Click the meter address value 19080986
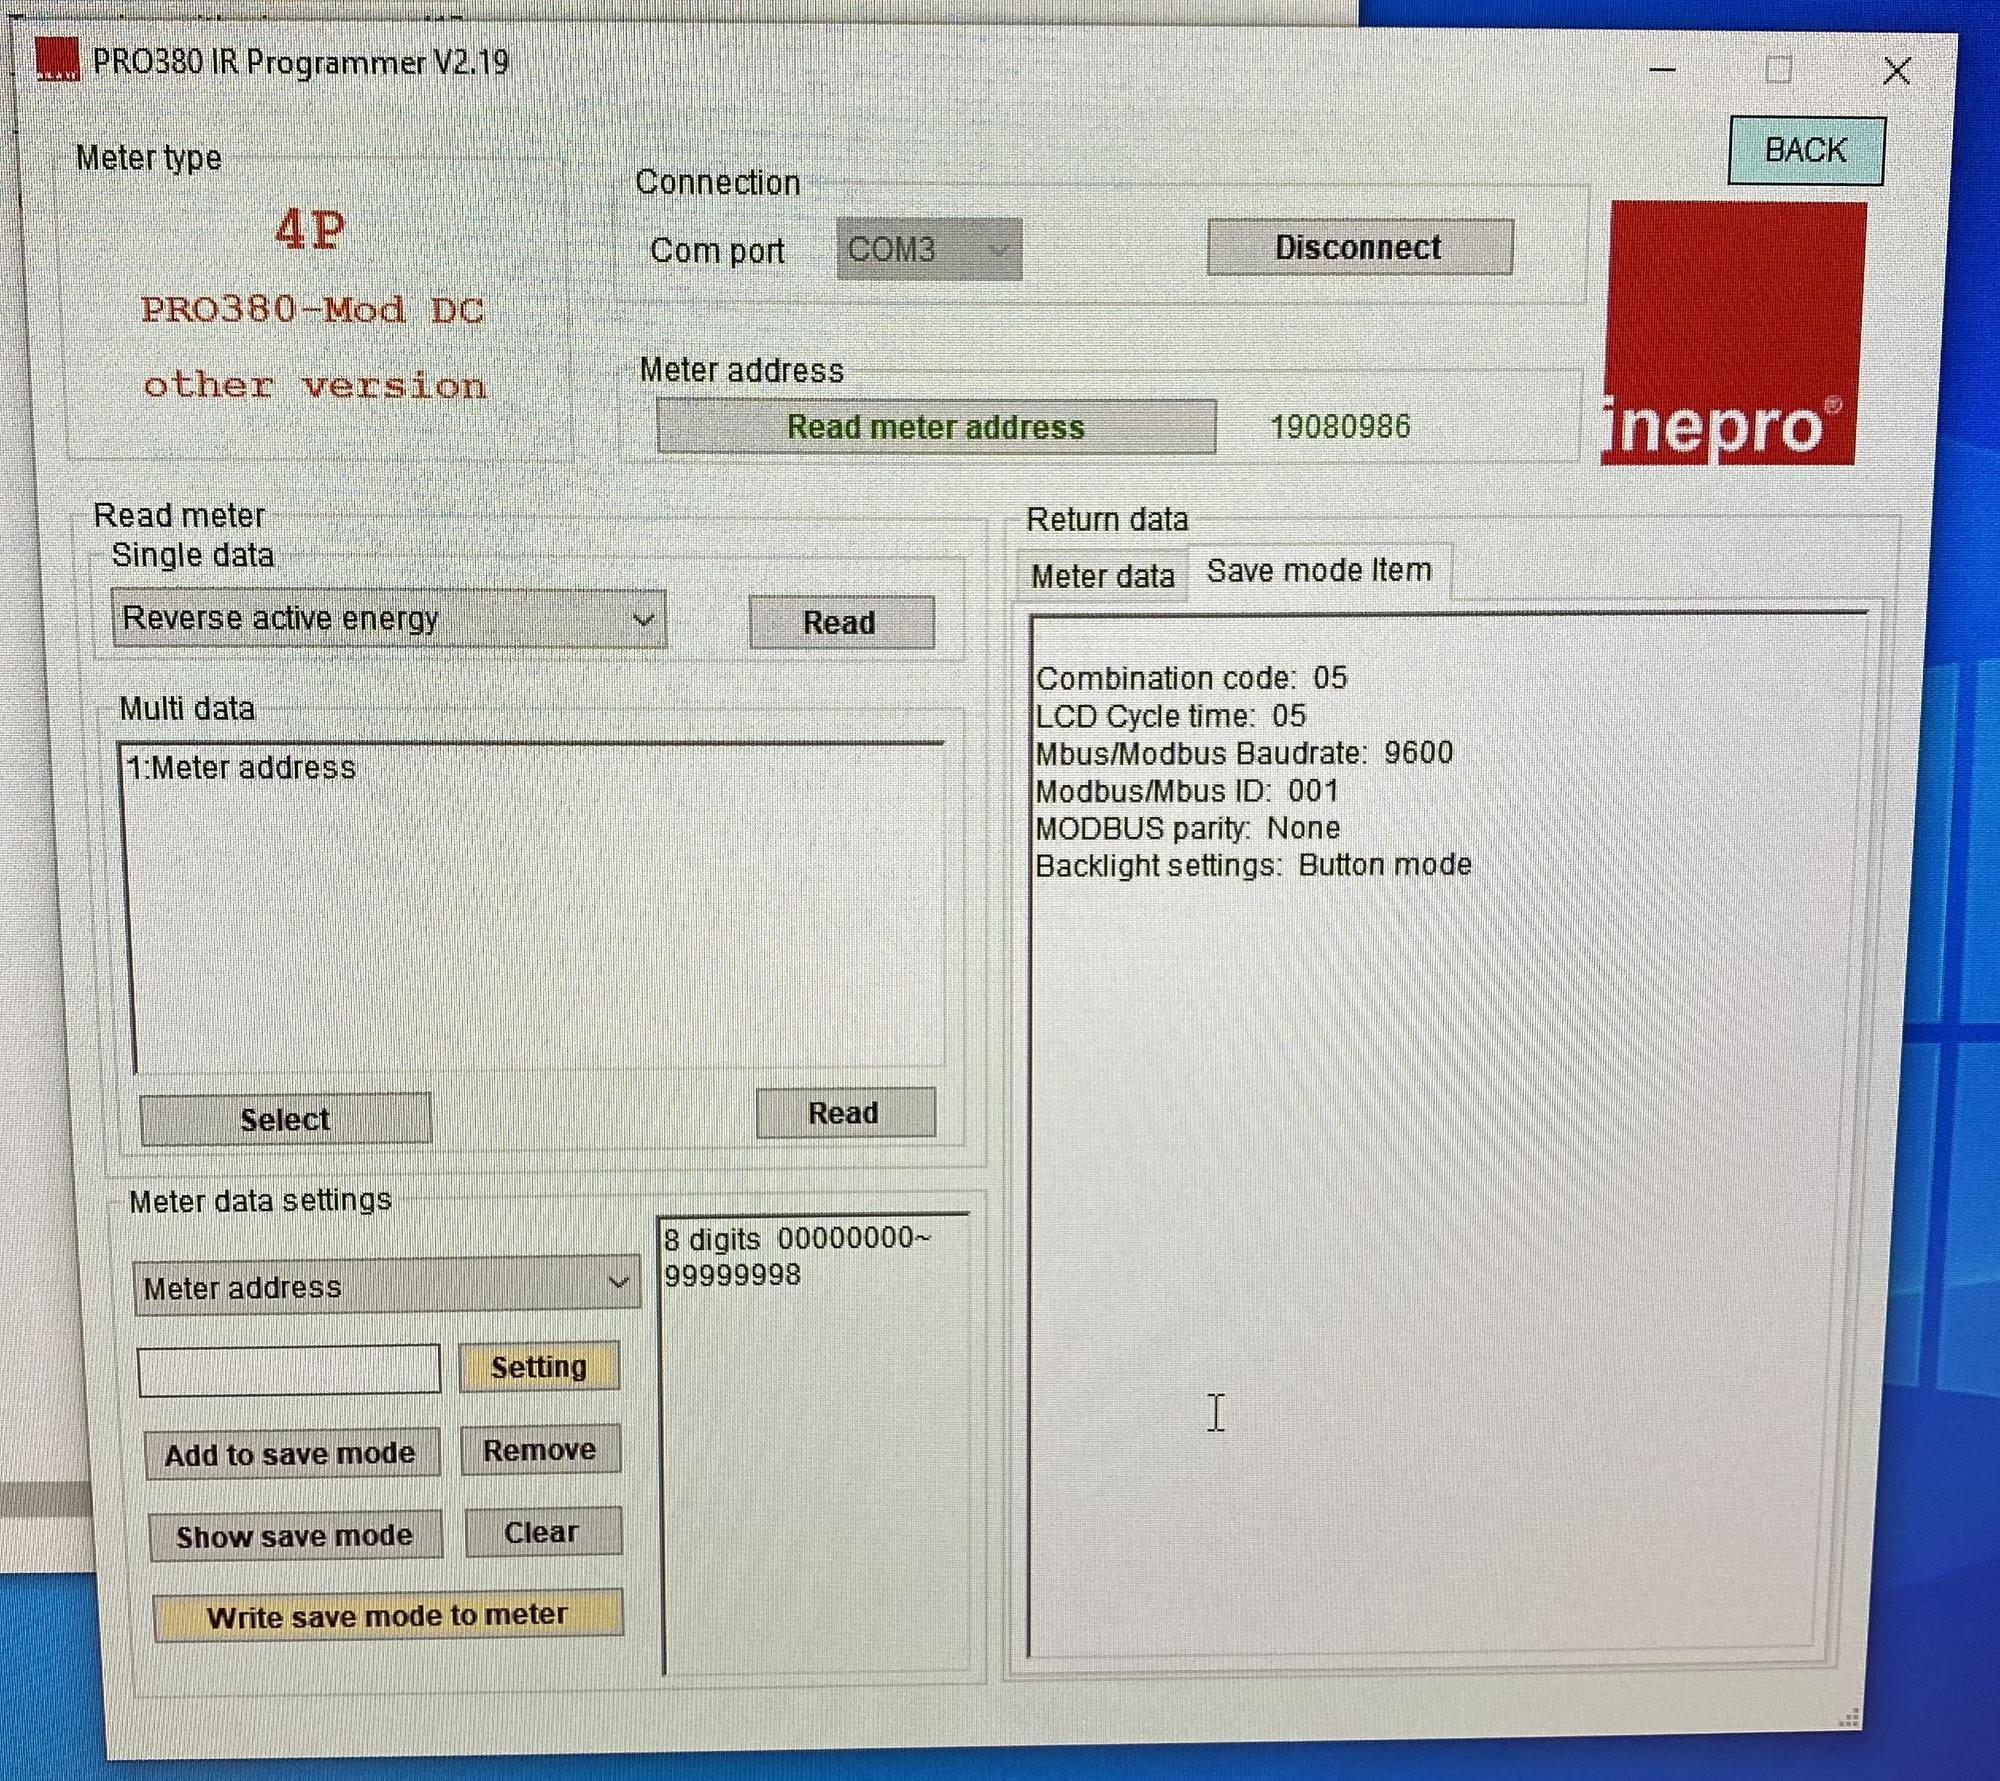 (x=1340, y=427)
